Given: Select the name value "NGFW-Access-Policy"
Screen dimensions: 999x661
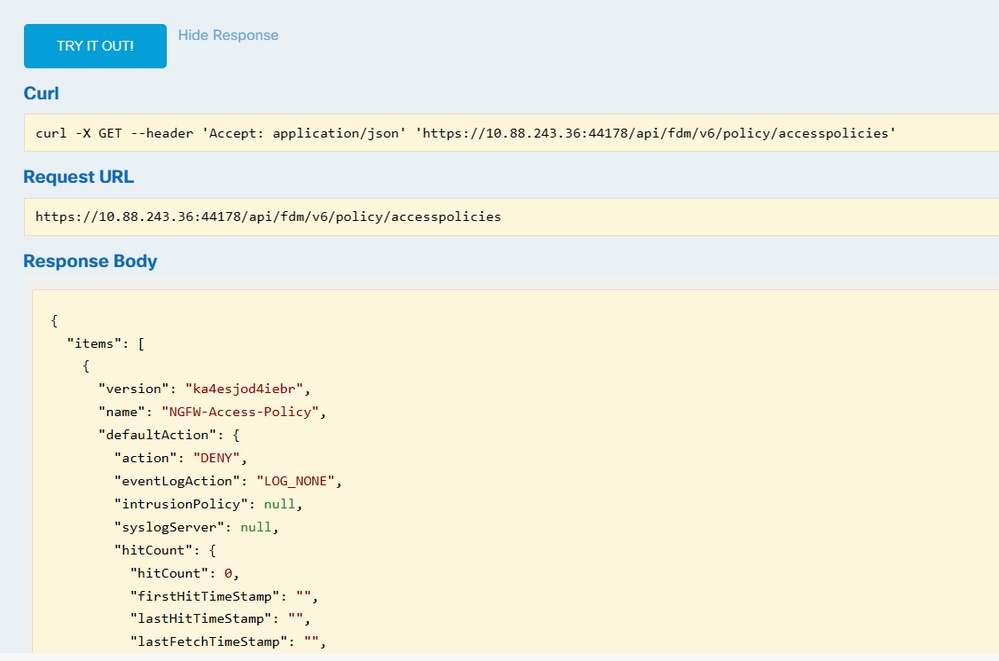Looking at the screenshot, I should pos(240,412).
